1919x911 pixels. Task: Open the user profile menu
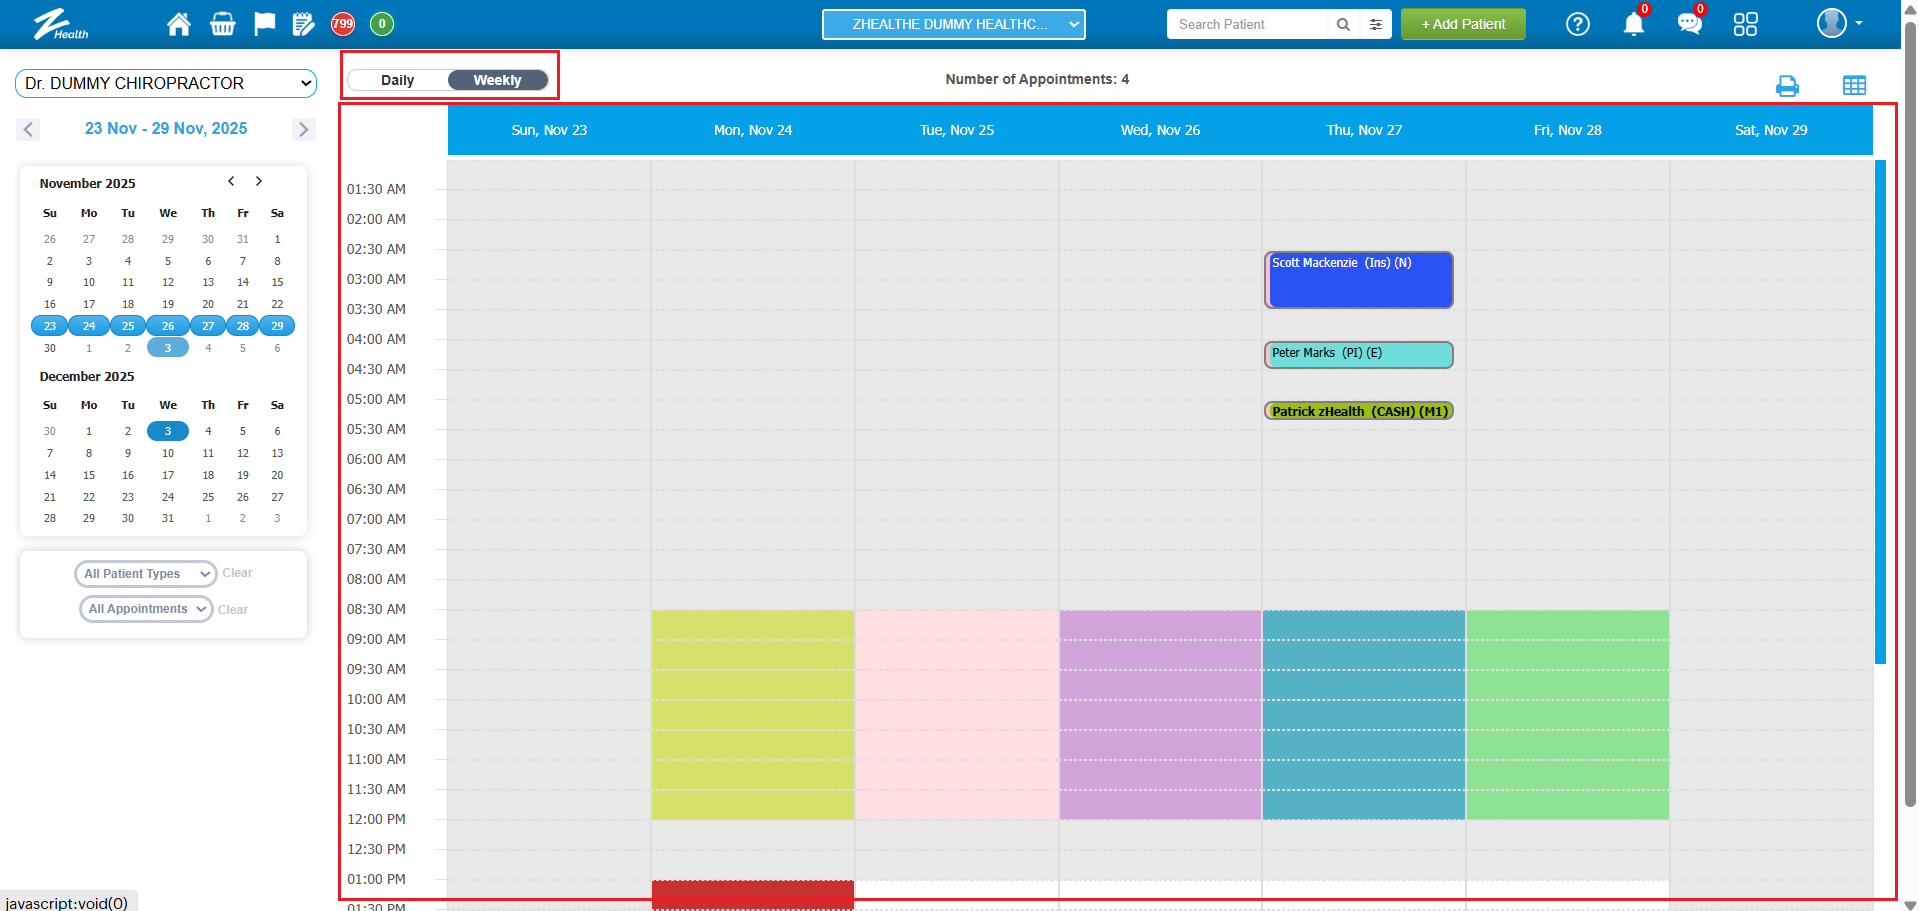[x=1838, y=24]
